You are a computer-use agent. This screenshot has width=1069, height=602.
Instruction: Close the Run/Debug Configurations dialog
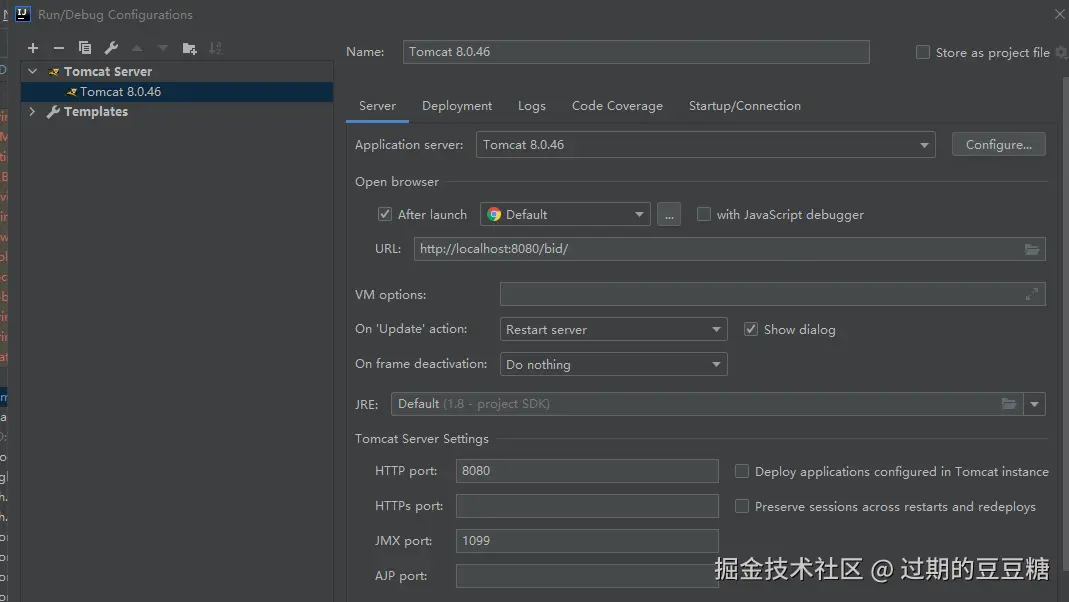coord(1059,14)
